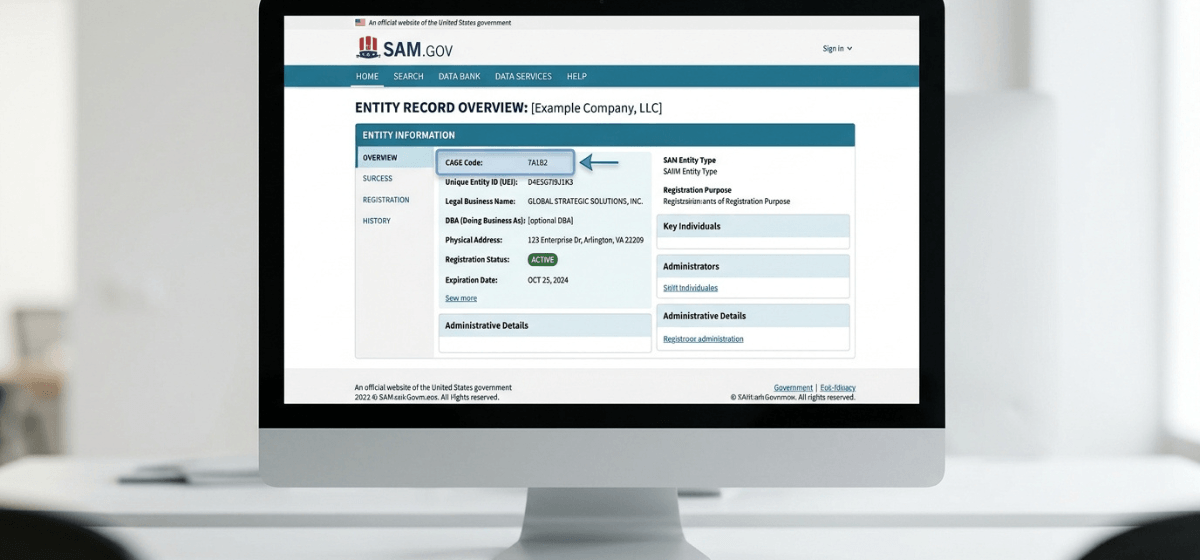Viewport: 1200px width, 560px height.
Task: Click the SAN Entity Type label
Action: pos(689,160)
